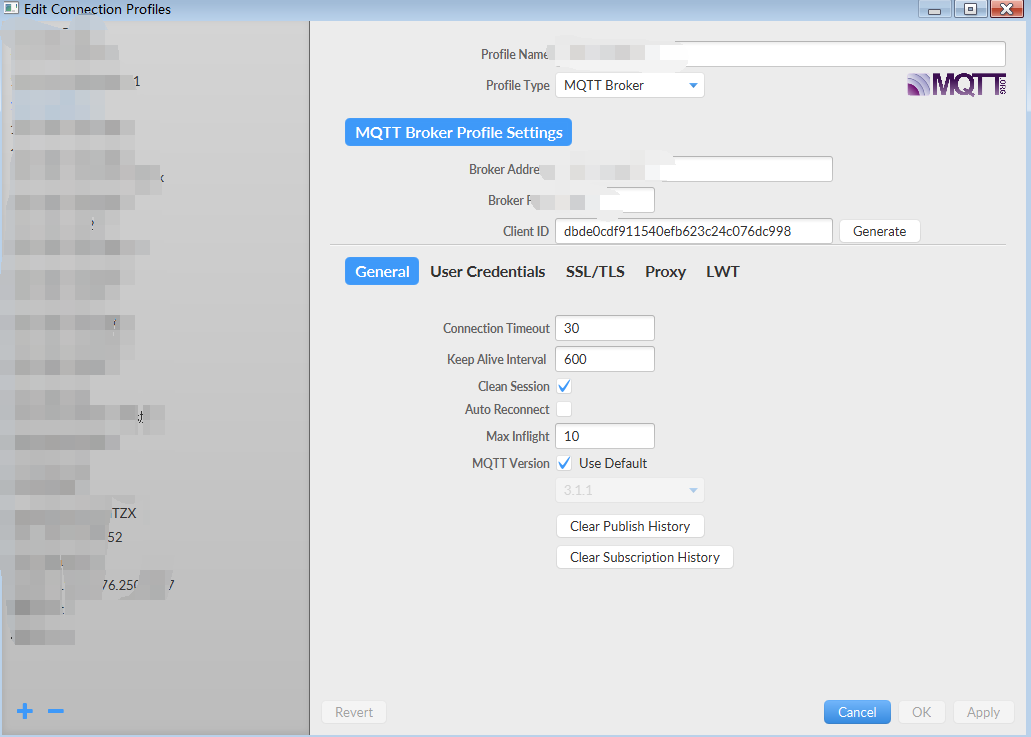Image resolution: width=1031 pixels, height=737 pixels.
Task: Remove selected profile using the minus icon
Action: tap(55, 711)
